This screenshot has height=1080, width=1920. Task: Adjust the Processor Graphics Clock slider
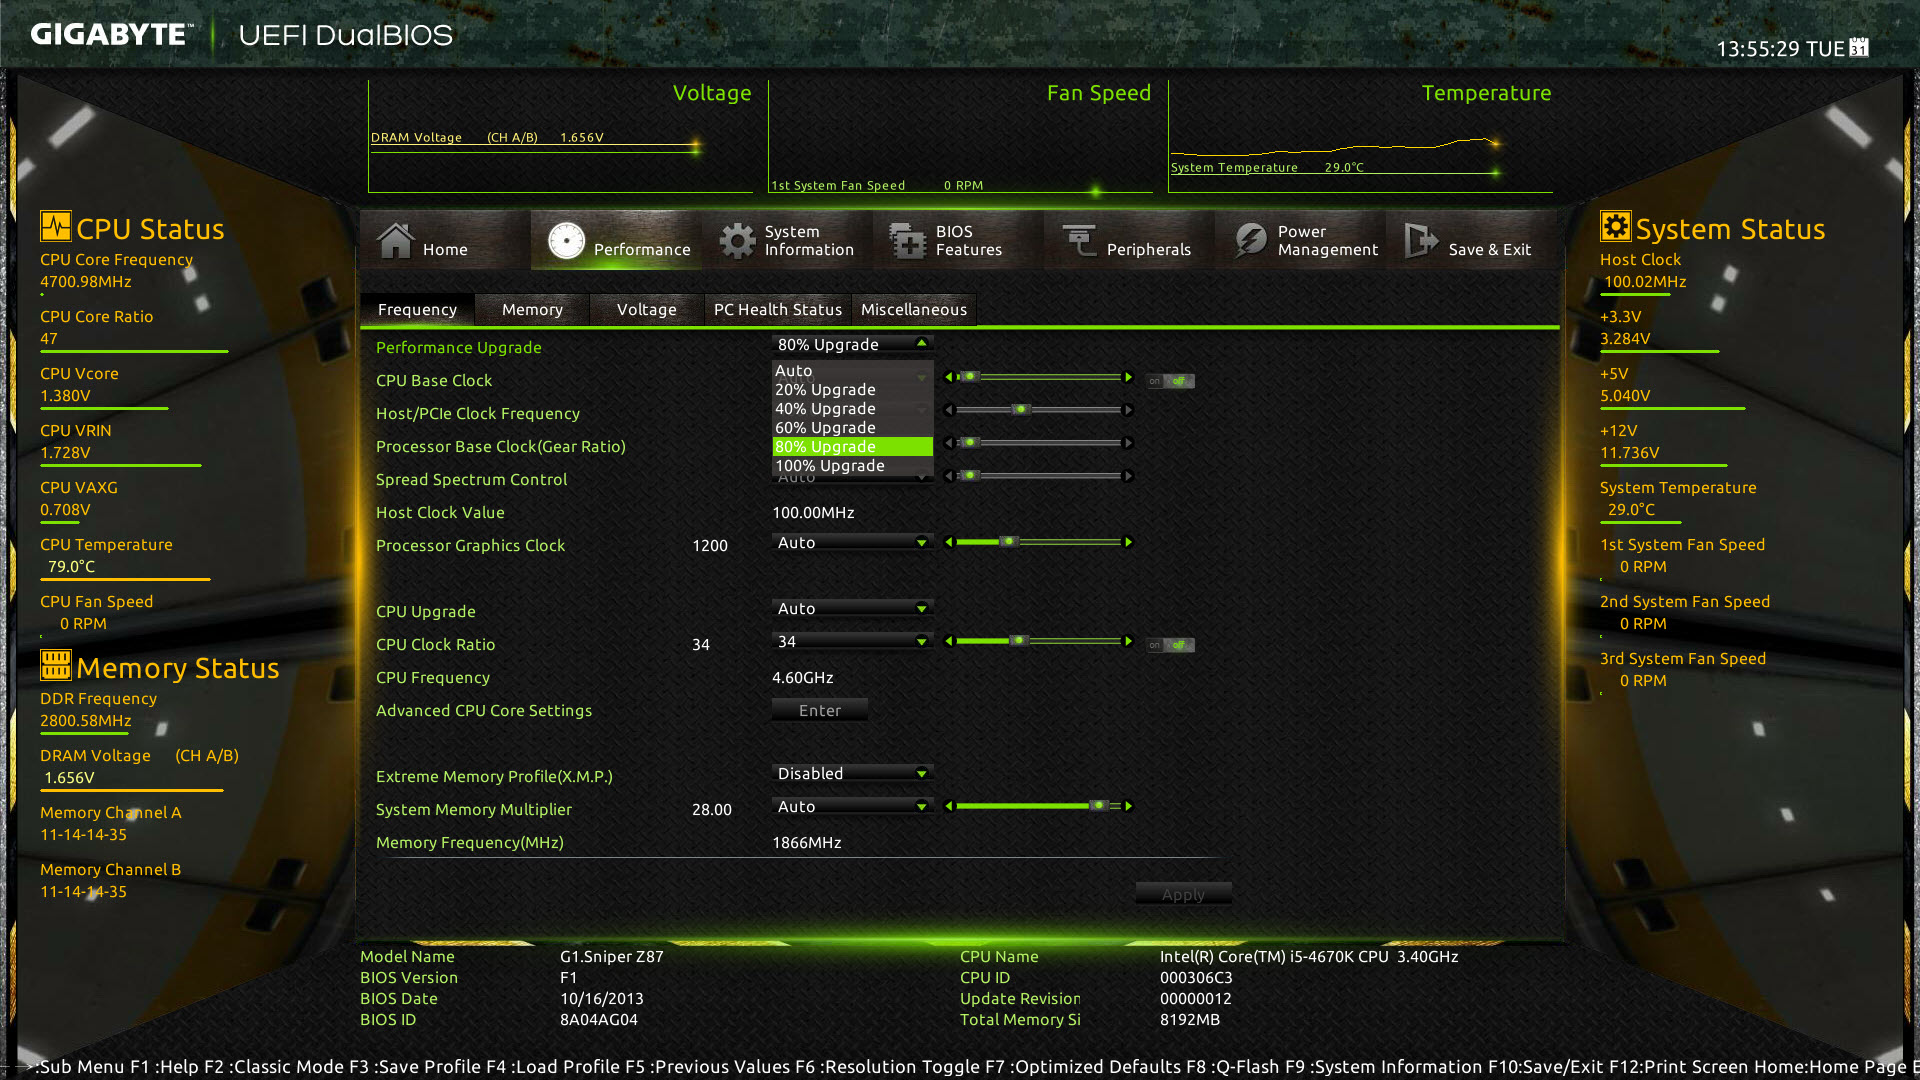pos(1038,542)
